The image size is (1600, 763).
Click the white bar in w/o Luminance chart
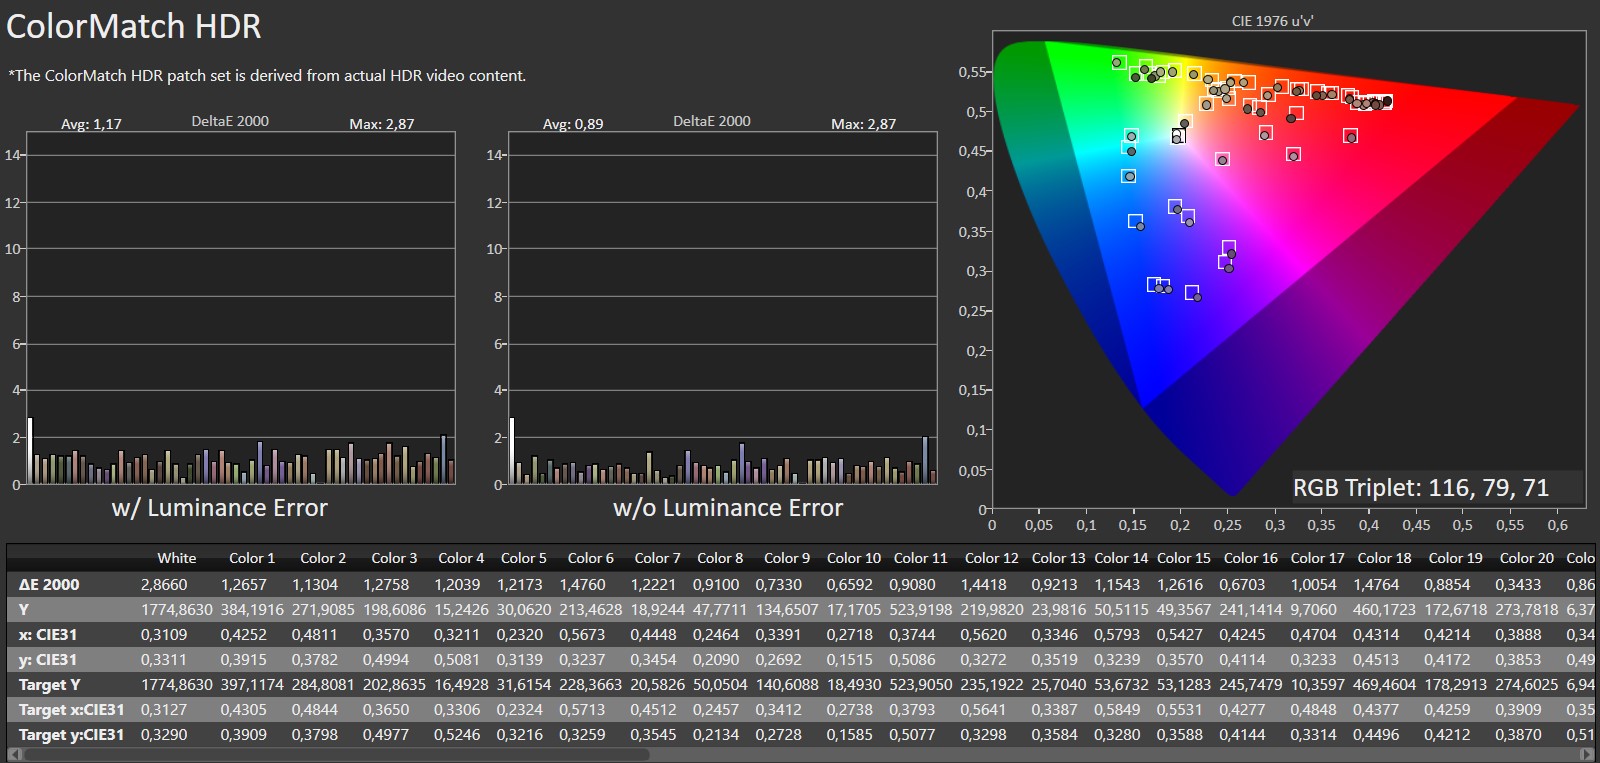[512, 451]
